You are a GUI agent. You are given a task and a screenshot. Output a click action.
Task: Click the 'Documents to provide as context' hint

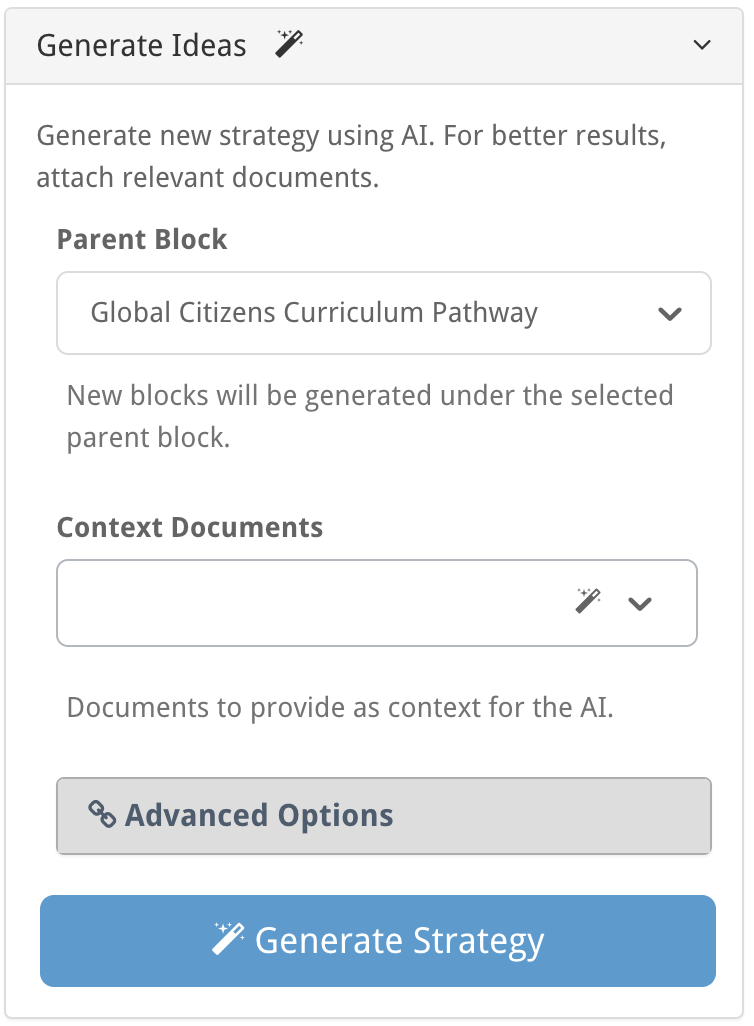[x=340, y=707]
